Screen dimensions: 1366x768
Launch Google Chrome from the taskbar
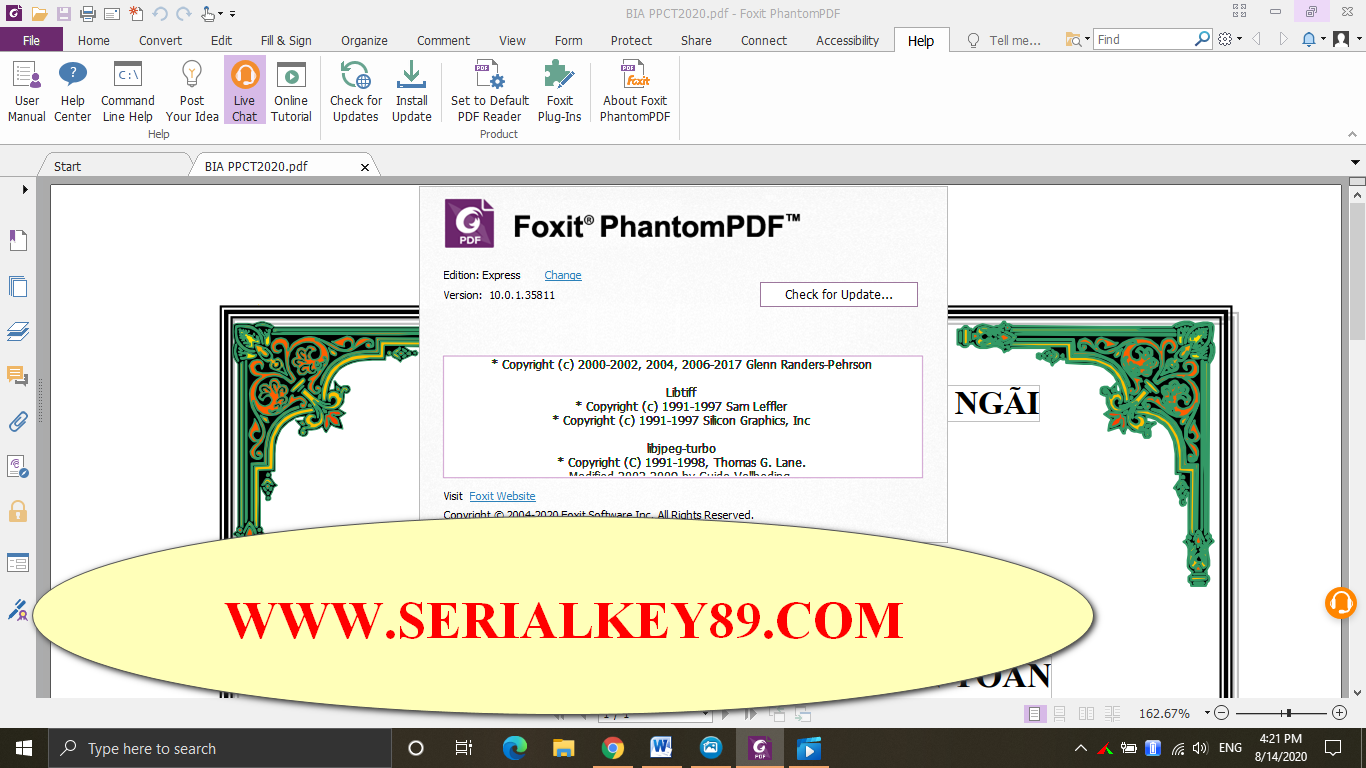coord(611,747)
